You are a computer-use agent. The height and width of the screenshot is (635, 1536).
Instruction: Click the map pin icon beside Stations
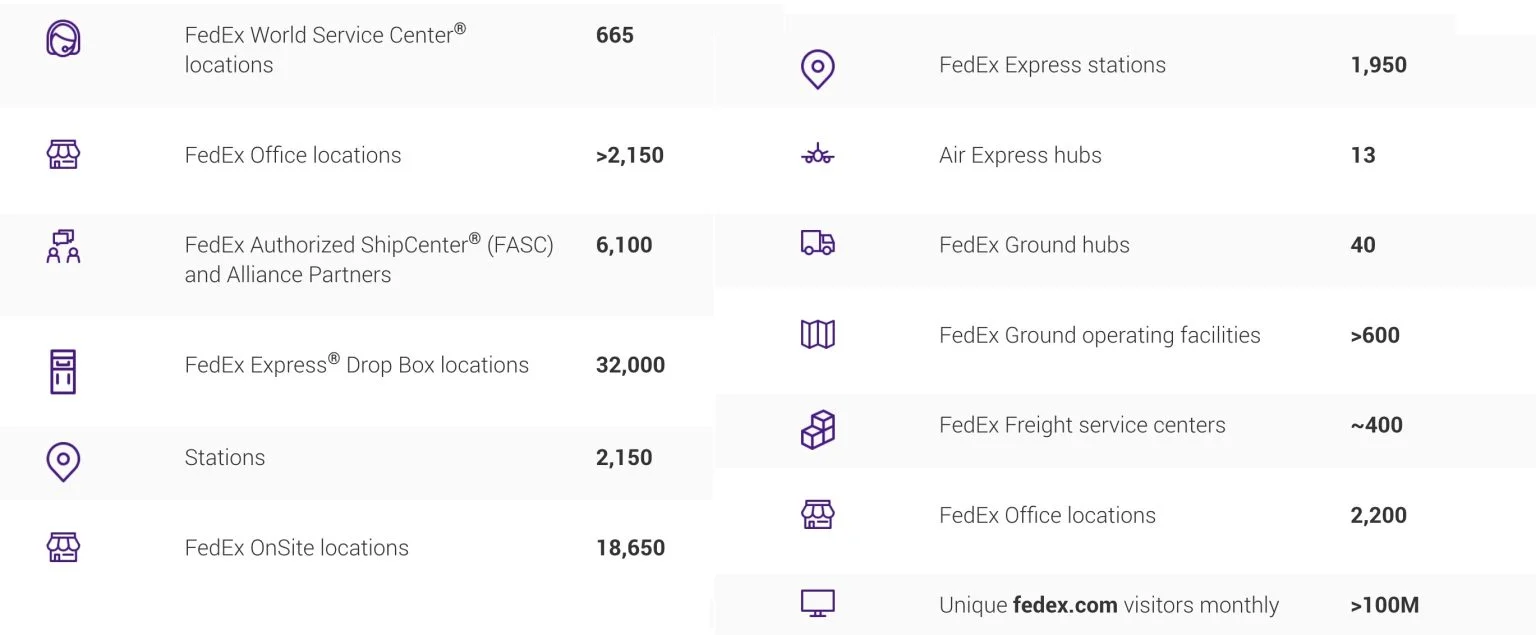[x=63, y=462]
